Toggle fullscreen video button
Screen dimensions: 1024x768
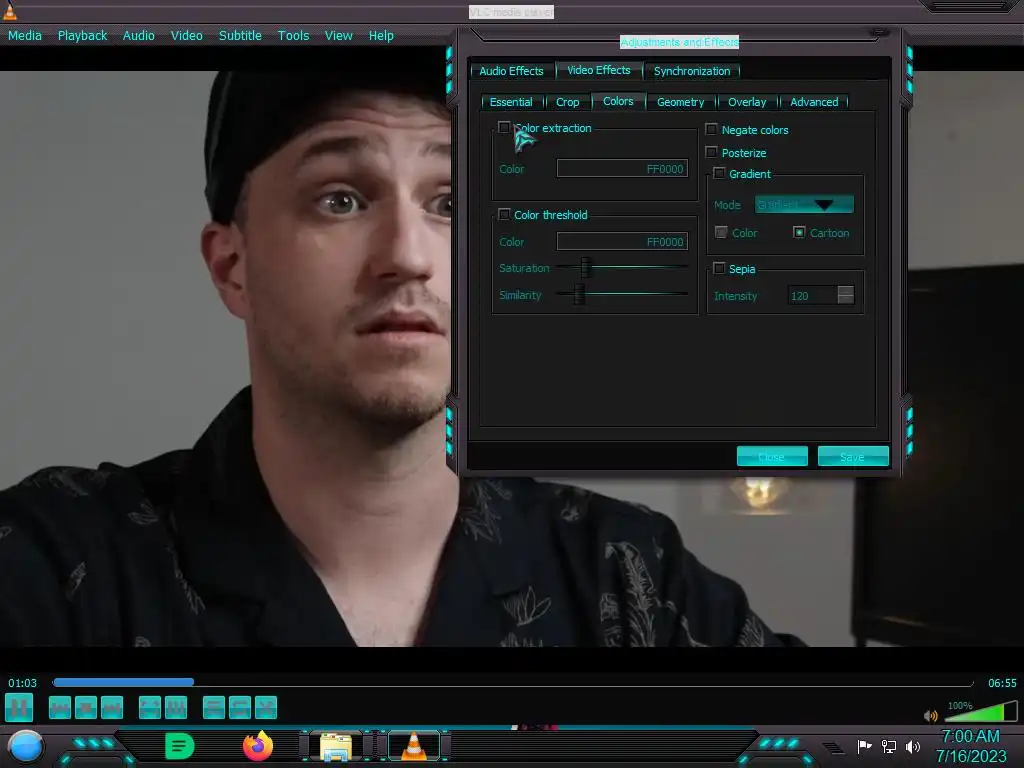point(150,708)
